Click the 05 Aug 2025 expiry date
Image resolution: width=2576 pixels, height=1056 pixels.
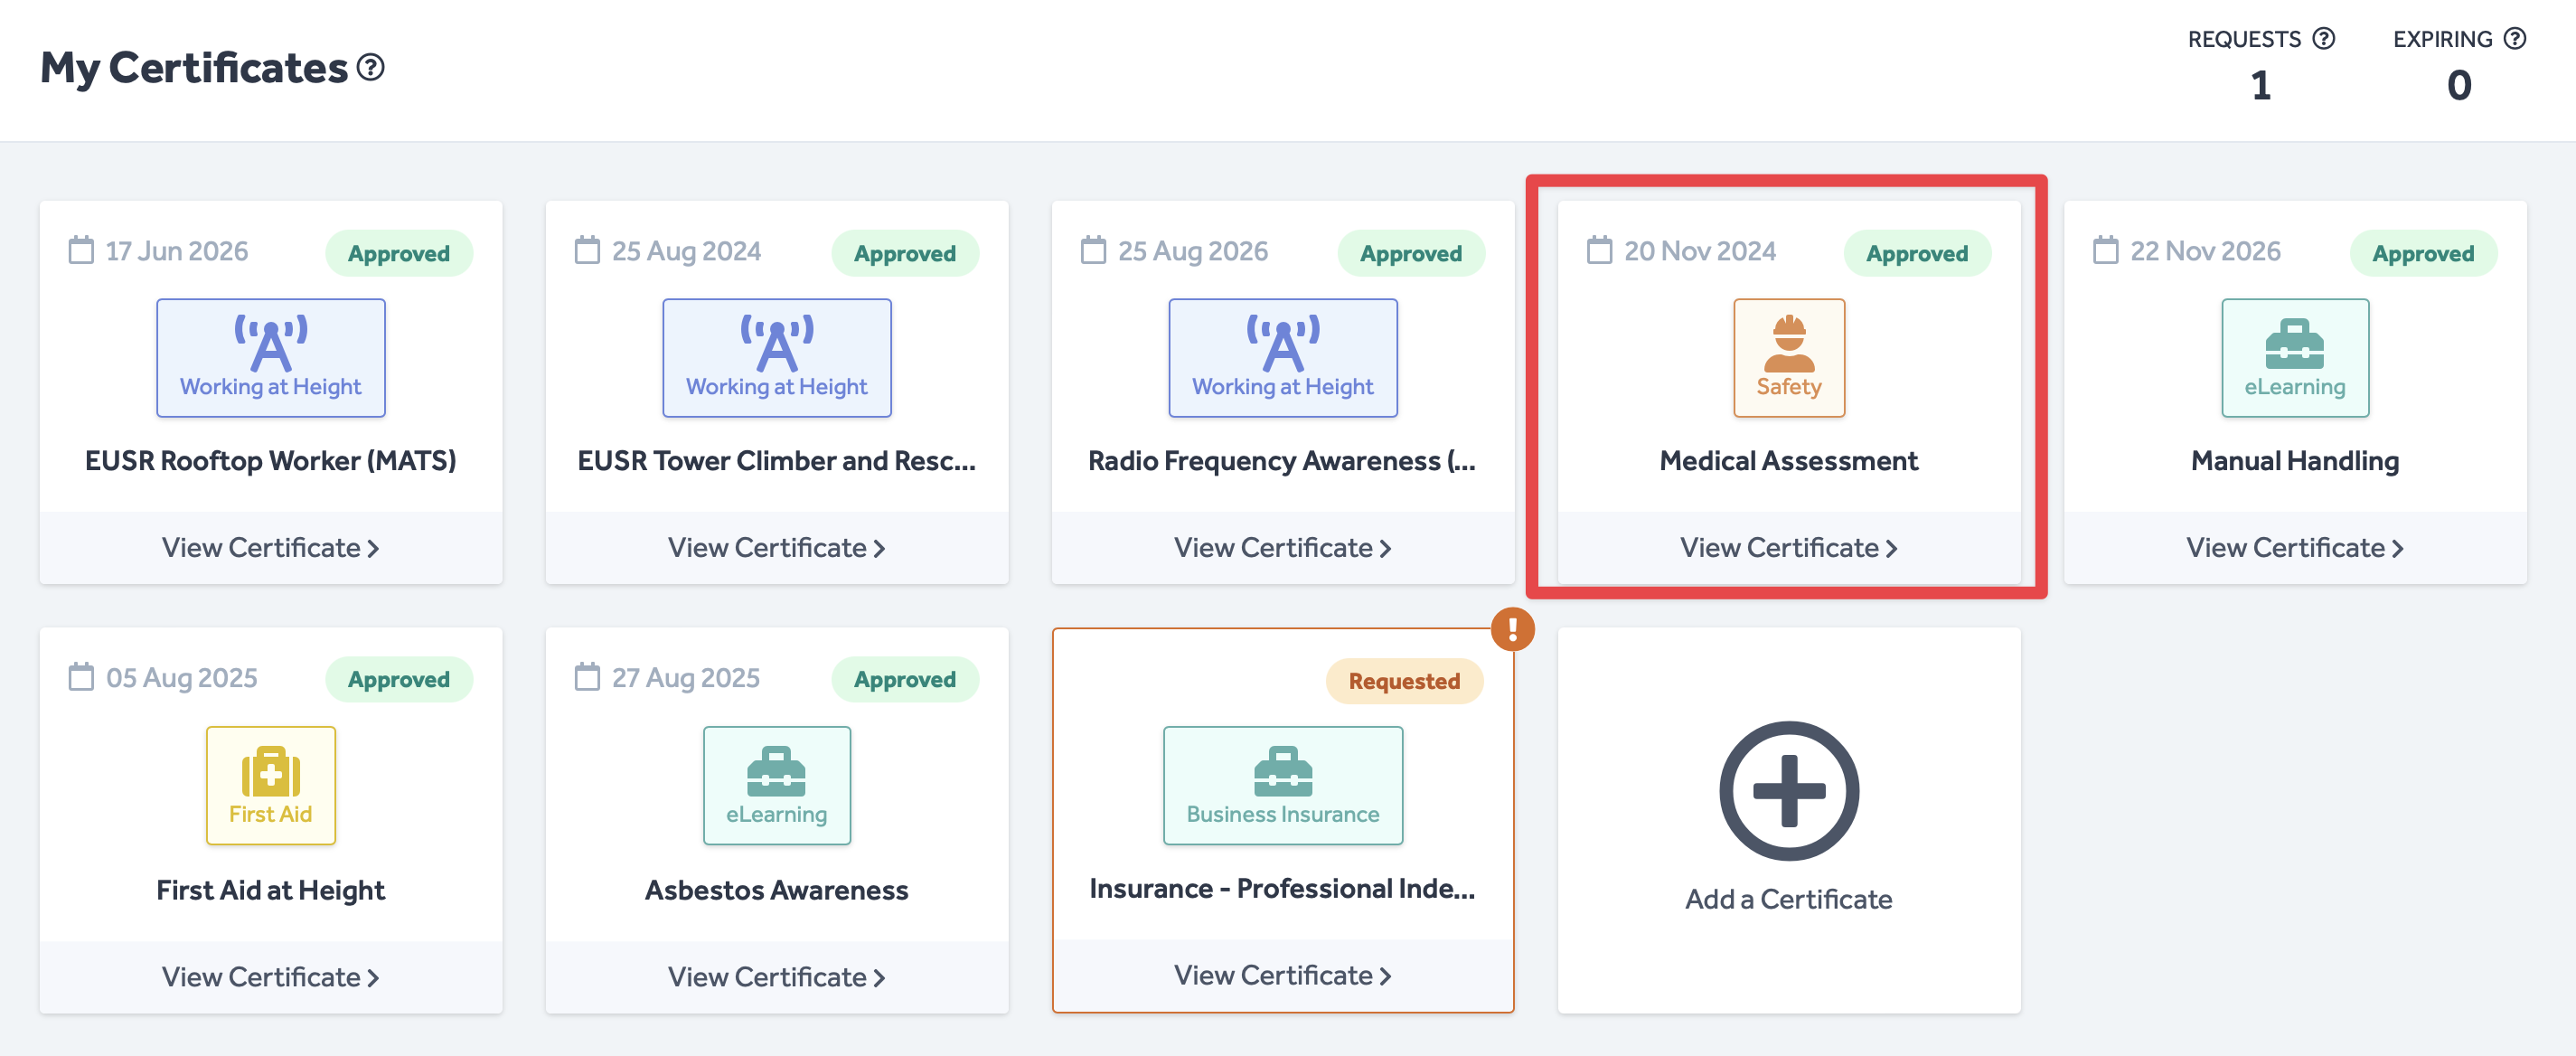(181, 678)
